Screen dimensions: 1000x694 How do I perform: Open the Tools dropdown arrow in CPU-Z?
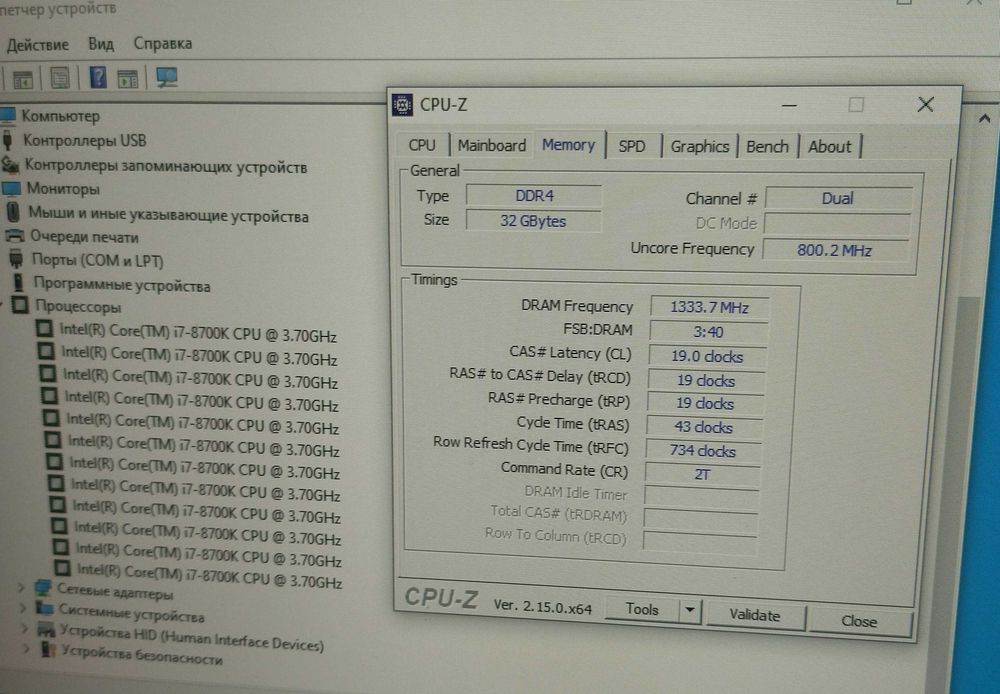(689, 610)
